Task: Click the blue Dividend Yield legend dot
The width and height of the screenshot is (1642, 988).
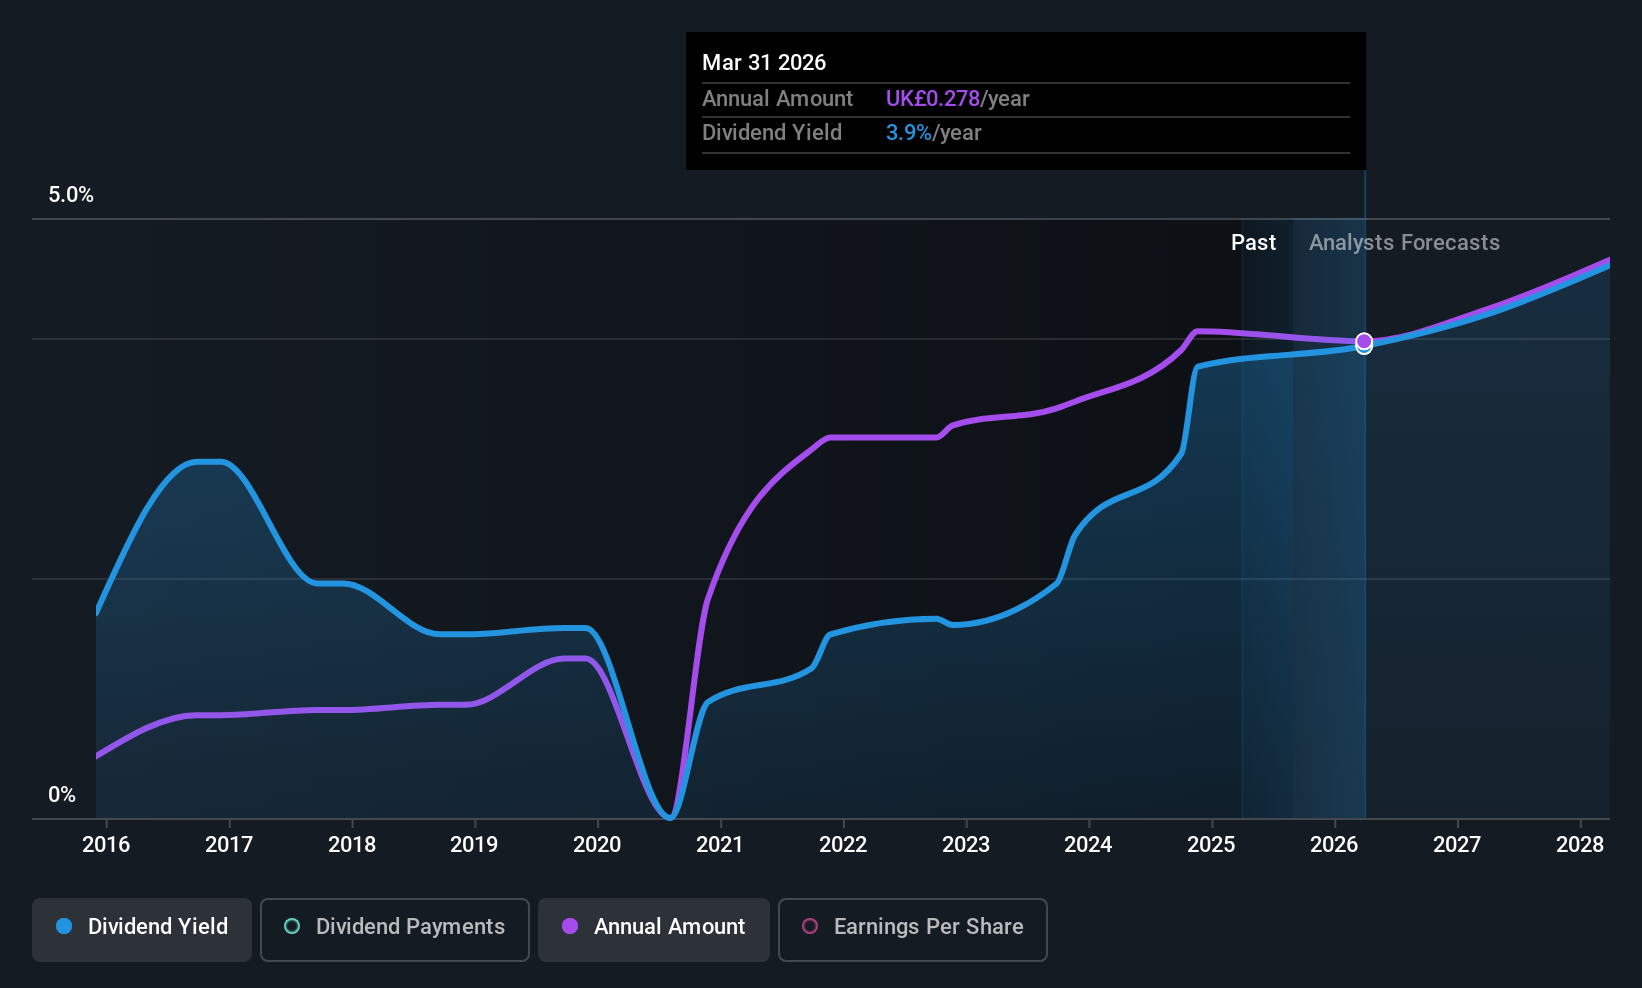Action: click(x=64, y=926)
